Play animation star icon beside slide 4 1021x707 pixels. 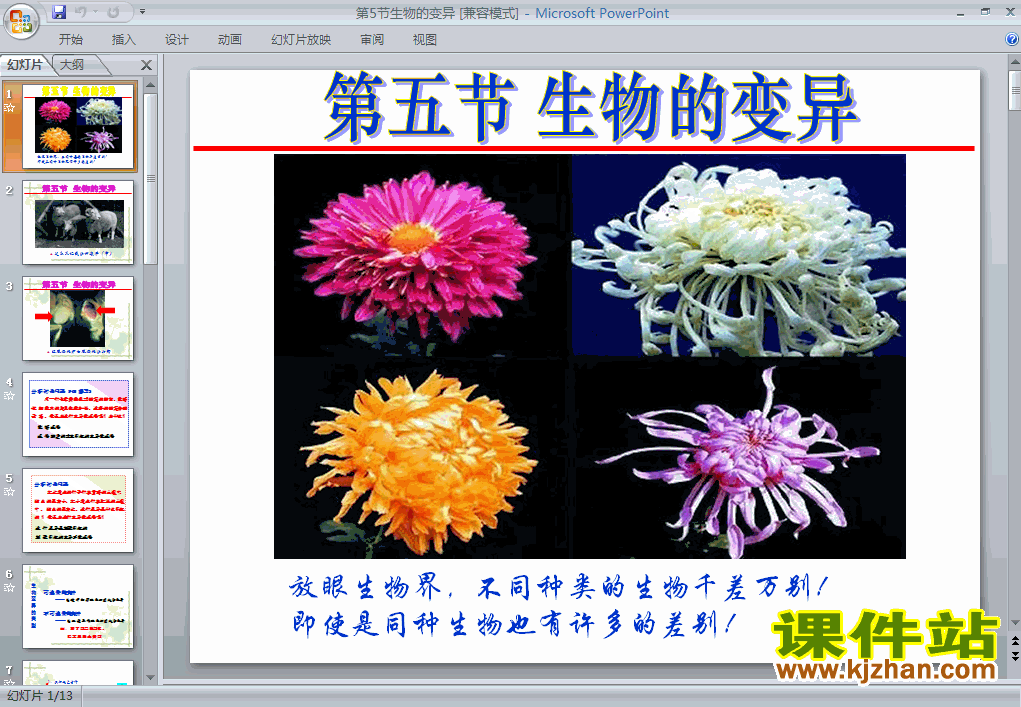coord(9,396)
